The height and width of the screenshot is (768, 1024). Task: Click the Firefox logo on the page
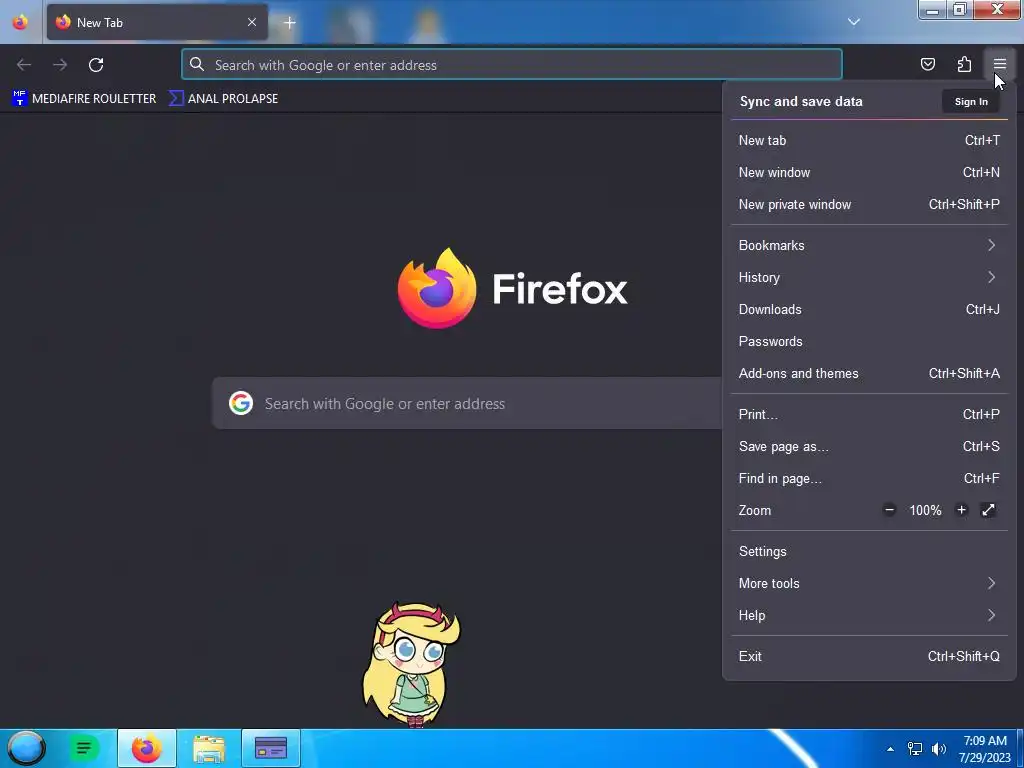coord(436,289)
